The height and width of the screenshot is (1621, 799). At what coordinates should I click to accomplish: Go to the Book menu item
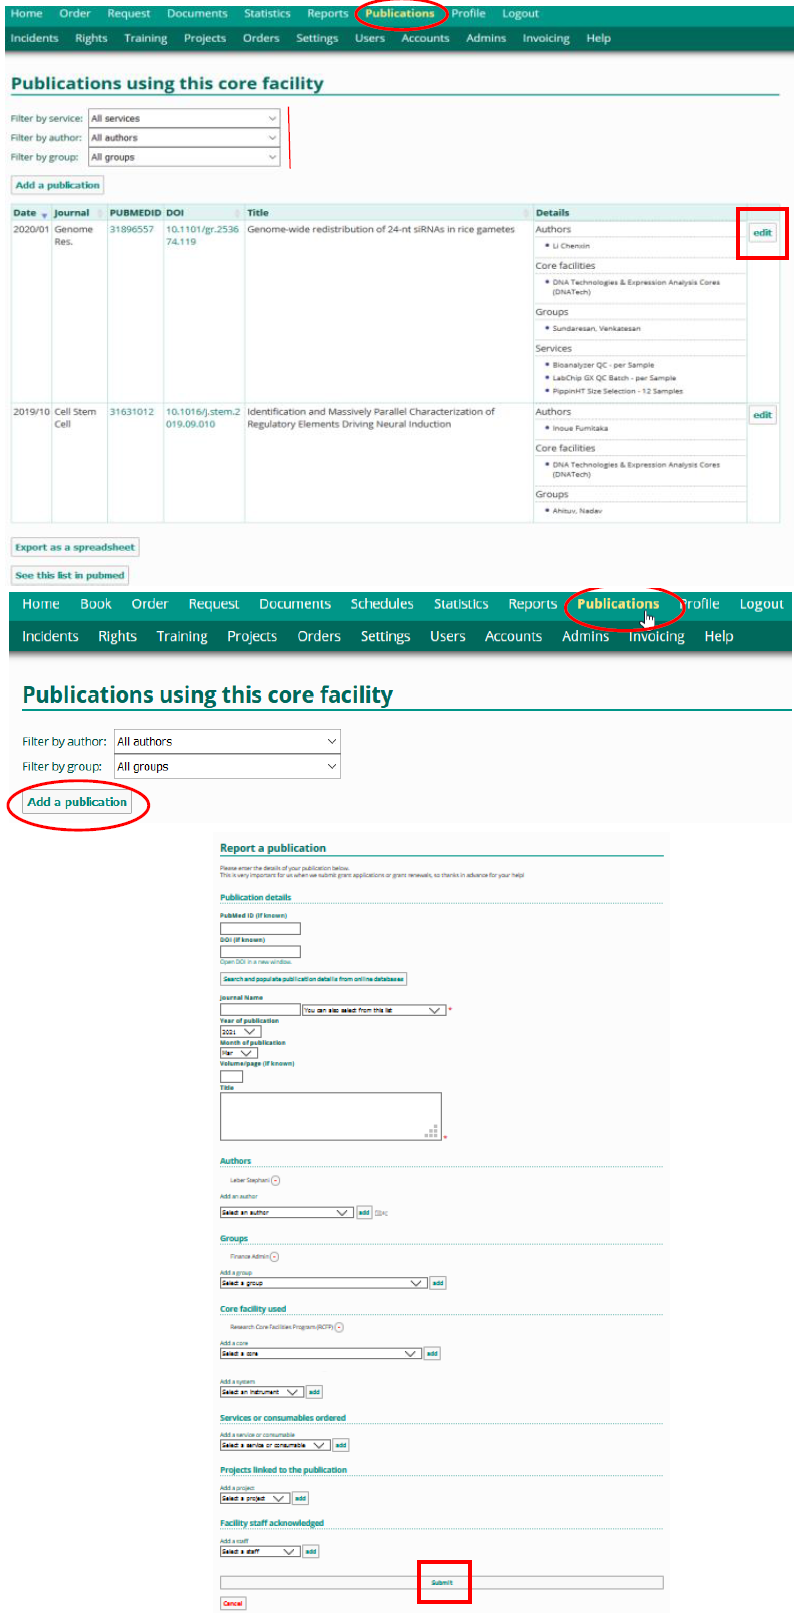pos(96,604)
